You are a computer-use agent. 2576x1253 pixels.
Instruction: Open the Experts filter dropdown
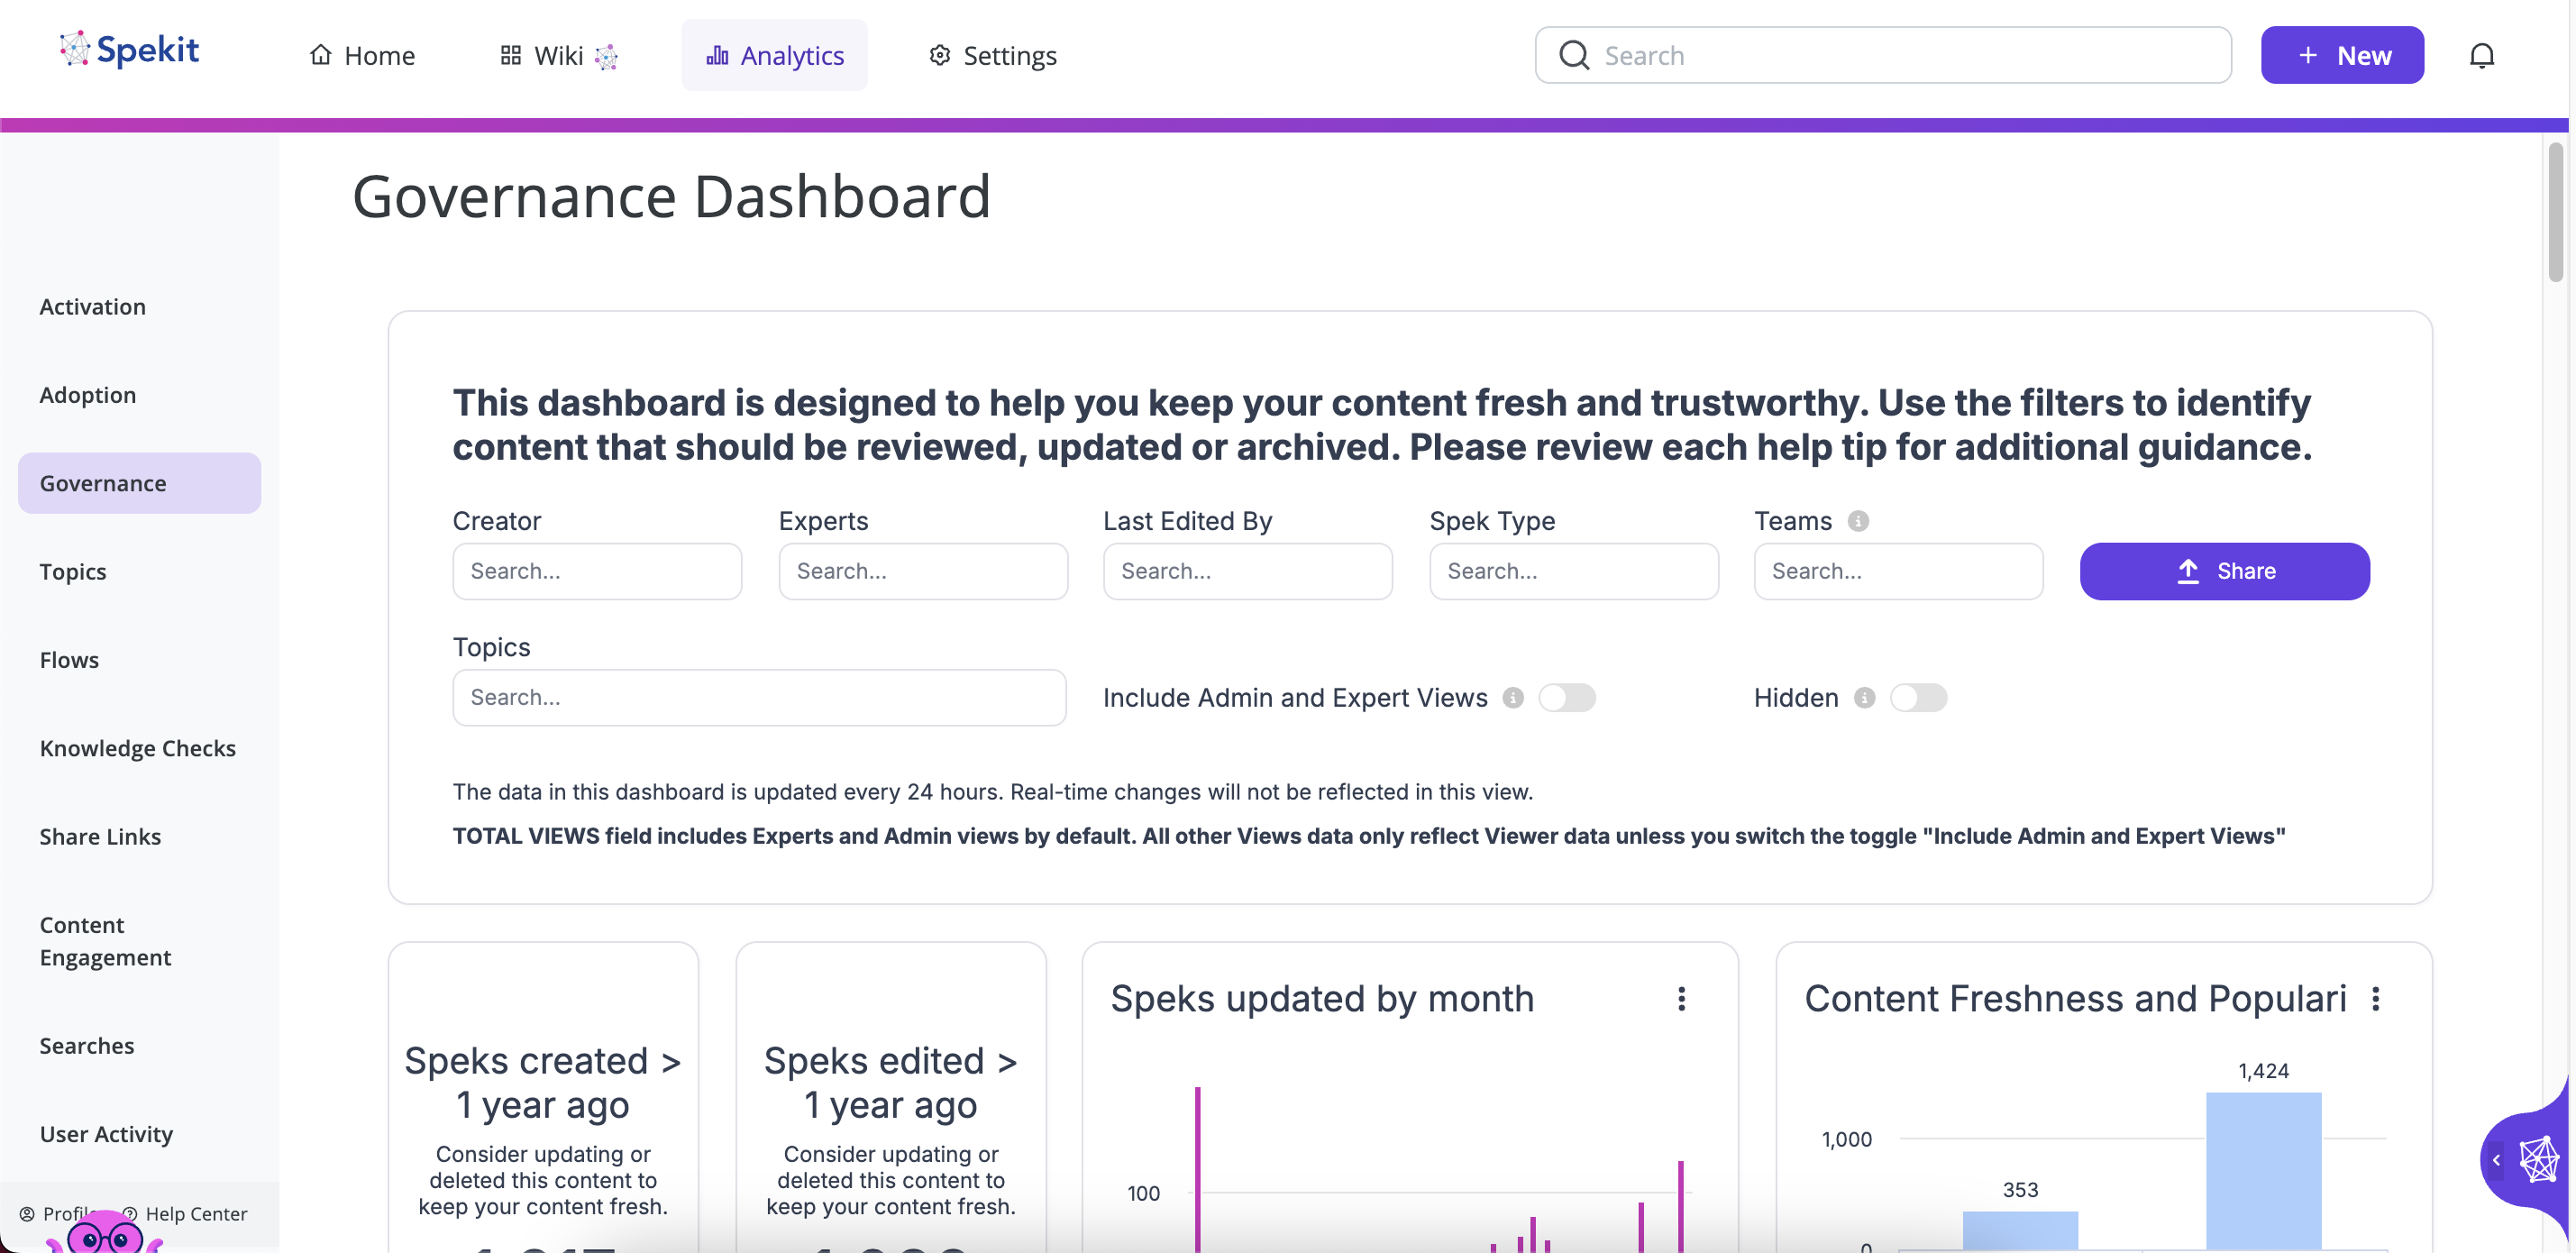tap(923, 572)
